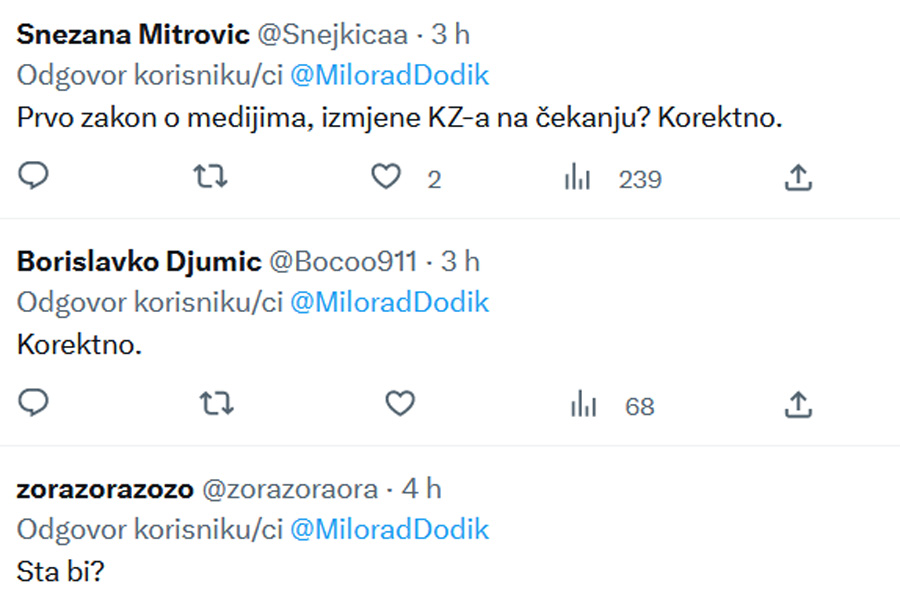Open Borislavko Djumic's profile name
The width and height of the screenshot is (900, 600).
[x=139, y=261]
